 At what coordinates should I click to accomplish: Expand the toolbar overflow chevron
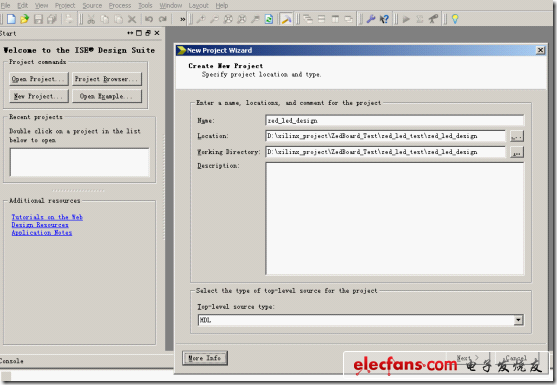click(x=183, y=19)
